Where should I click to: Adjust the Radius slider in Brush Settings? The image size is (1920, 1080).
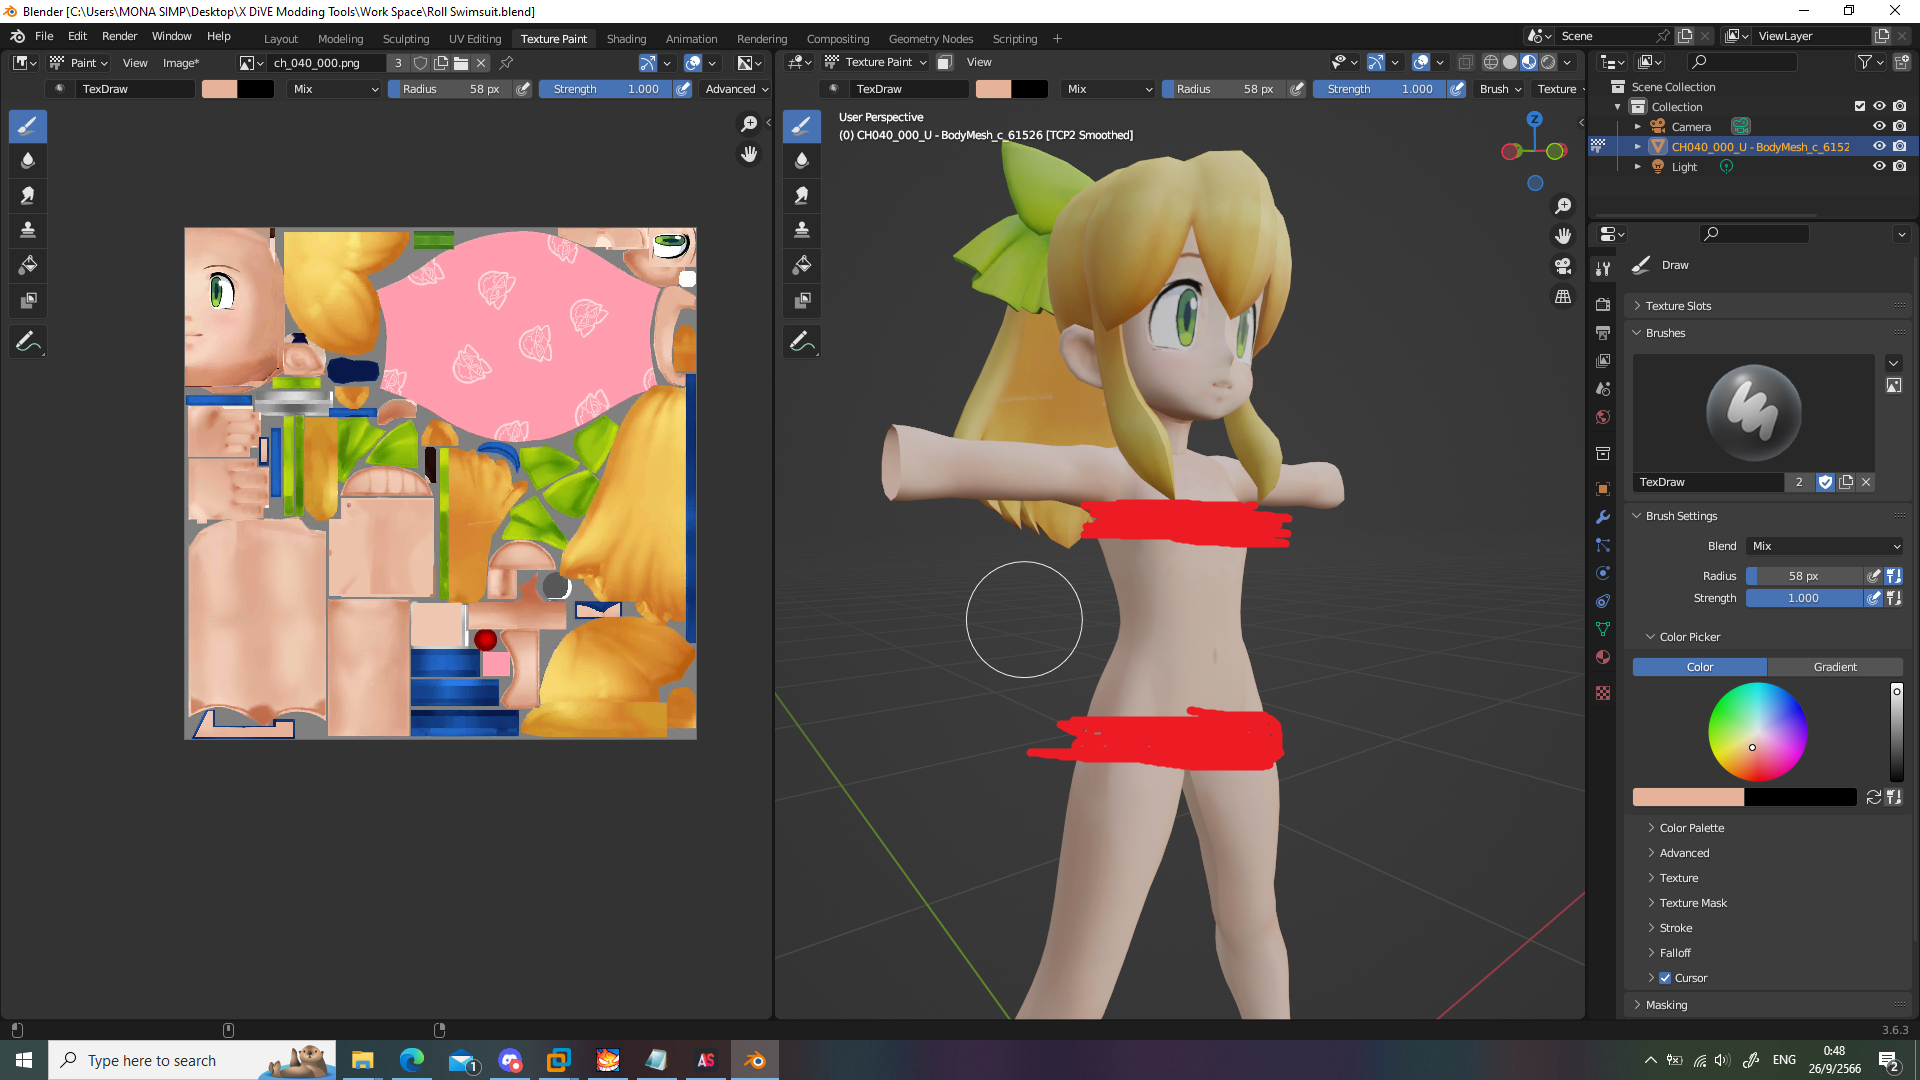pos(1804,576)
